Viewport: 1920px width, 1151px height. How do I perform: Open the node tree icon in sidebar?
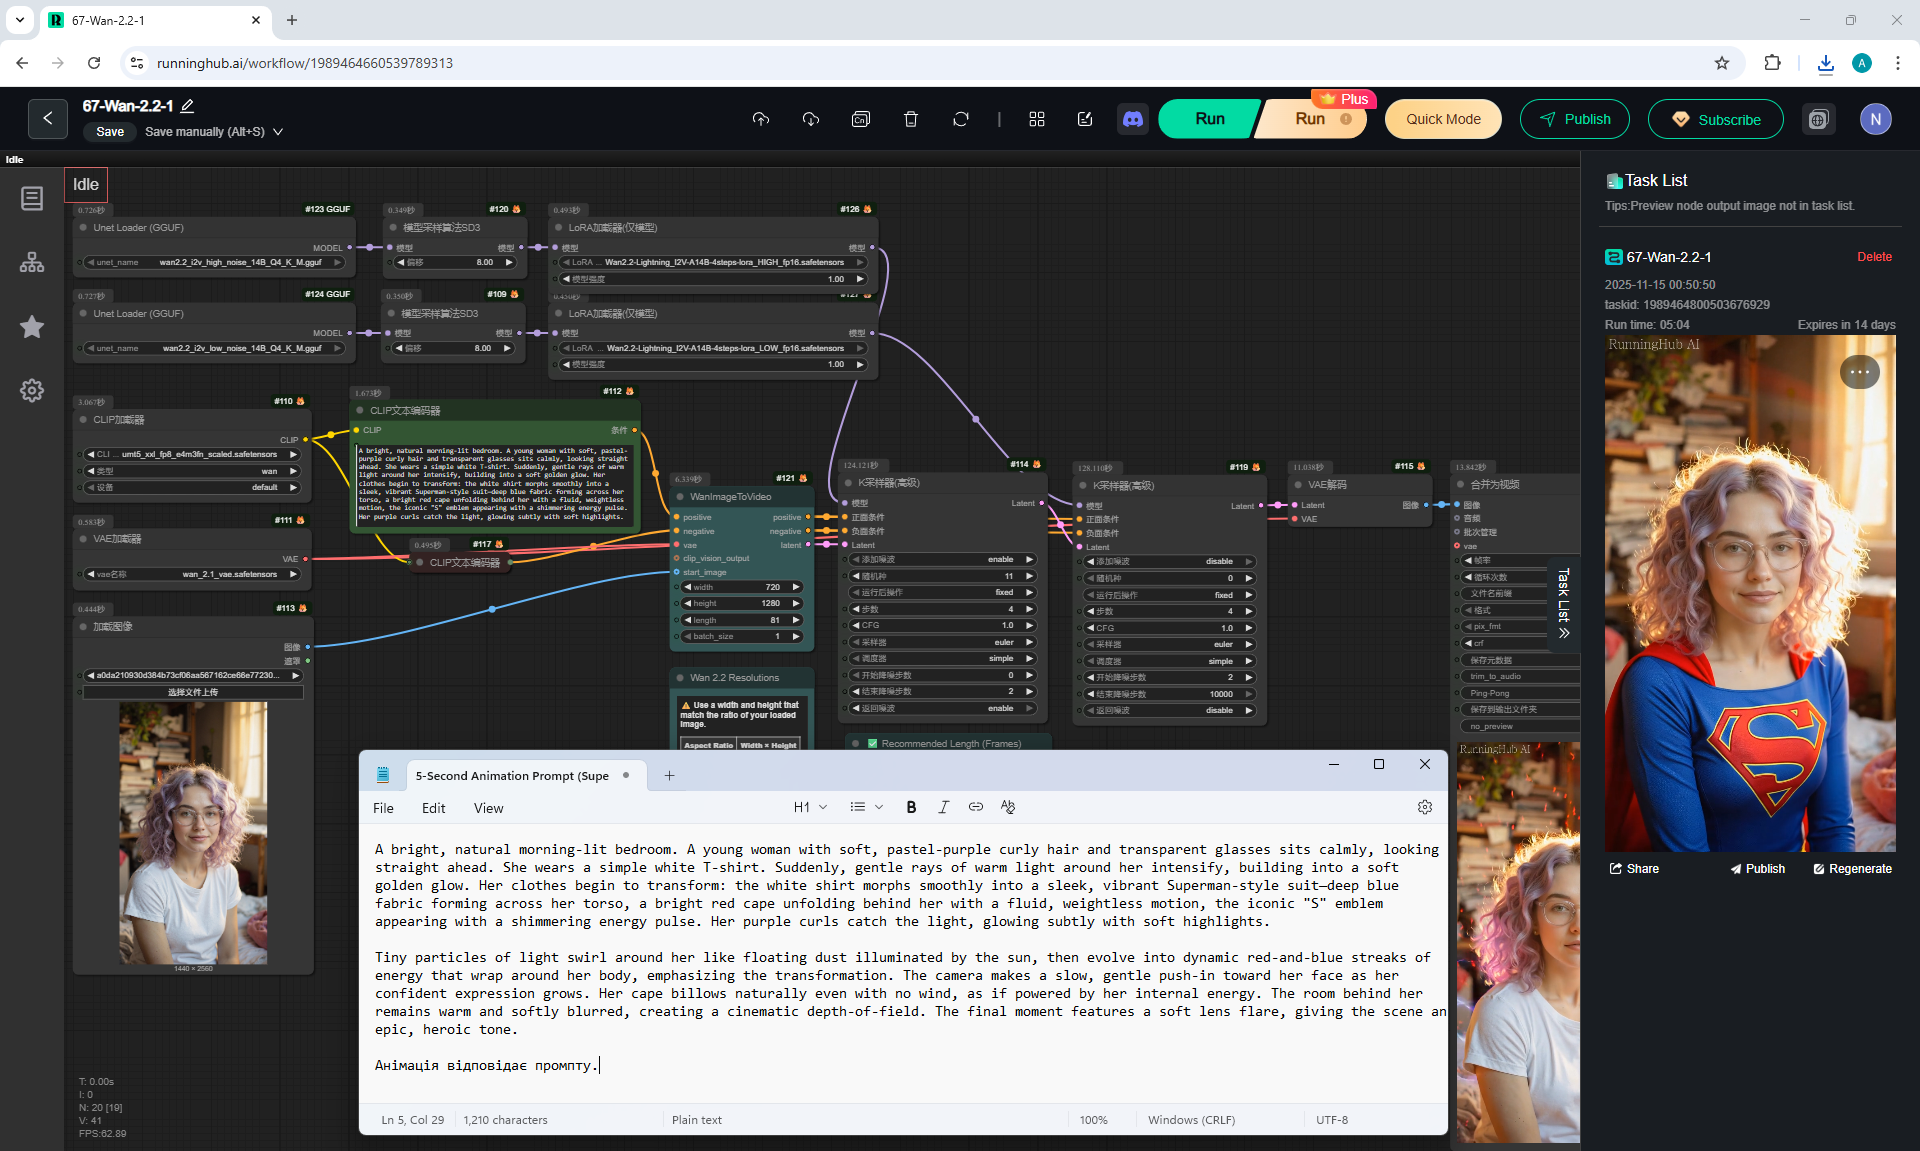[x=32, y=263]
